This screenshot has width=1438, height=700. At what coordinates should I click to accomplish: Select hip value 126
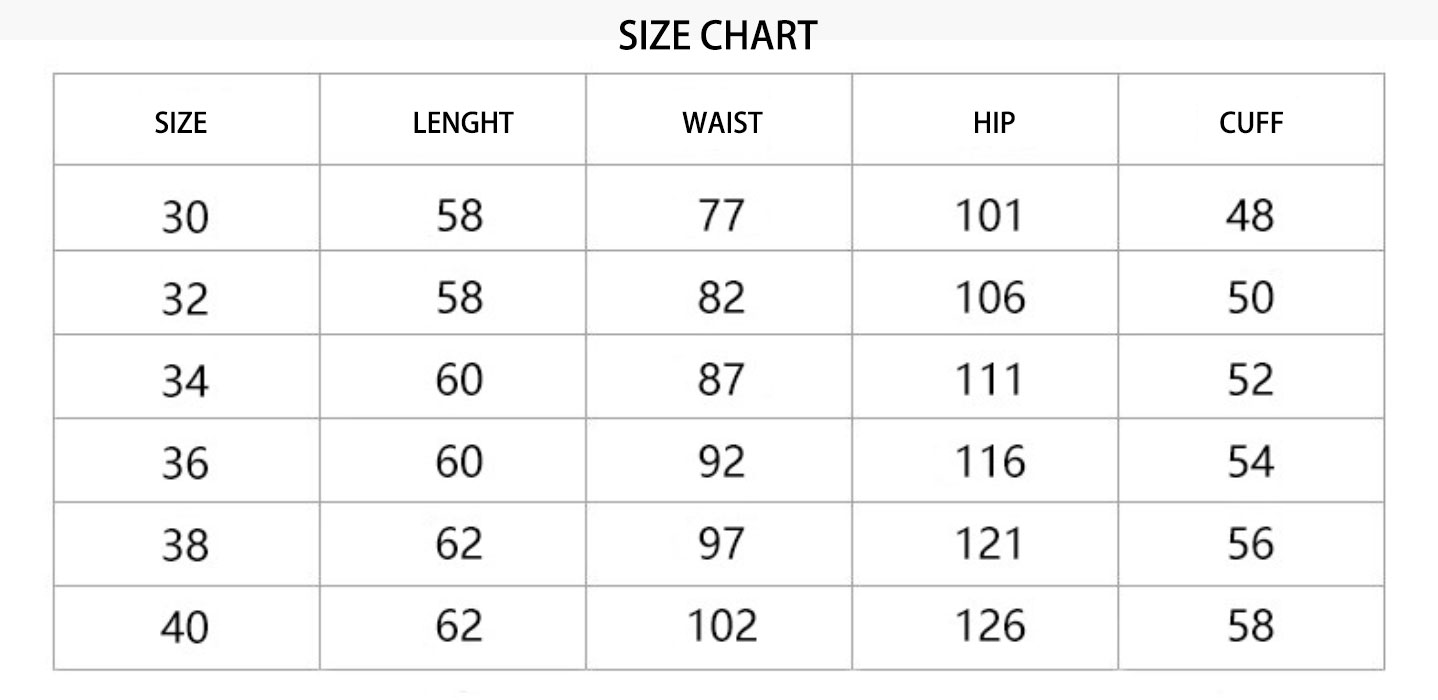tap(989, 626)
